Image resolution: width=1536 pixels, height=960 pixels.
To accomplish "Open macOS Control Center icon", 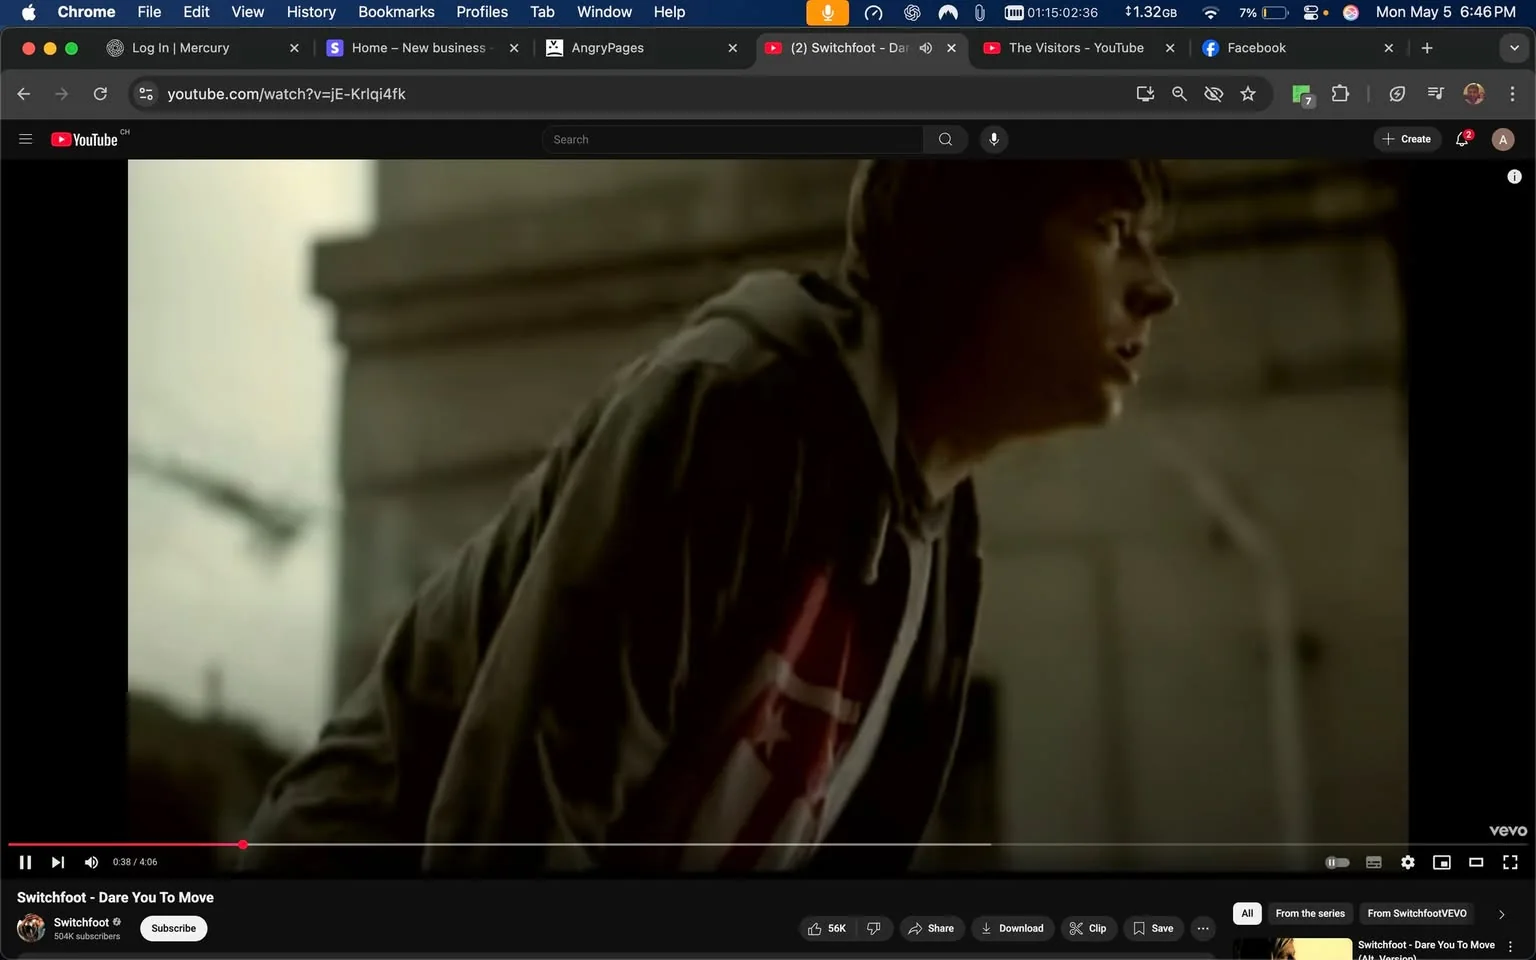I will pos(1311,12).
